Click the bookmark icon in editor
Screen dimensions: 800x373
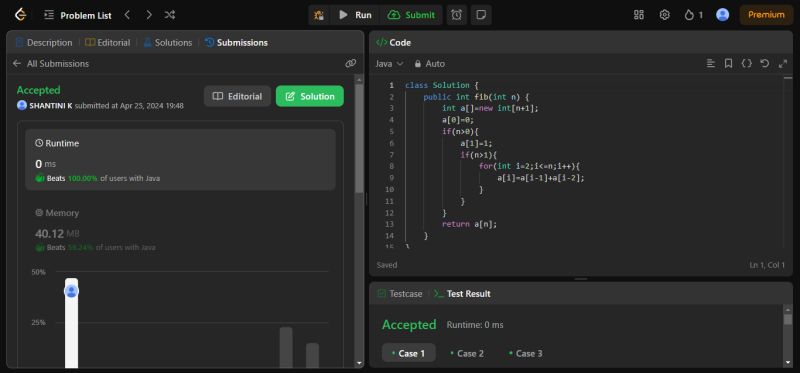(729, 63)
